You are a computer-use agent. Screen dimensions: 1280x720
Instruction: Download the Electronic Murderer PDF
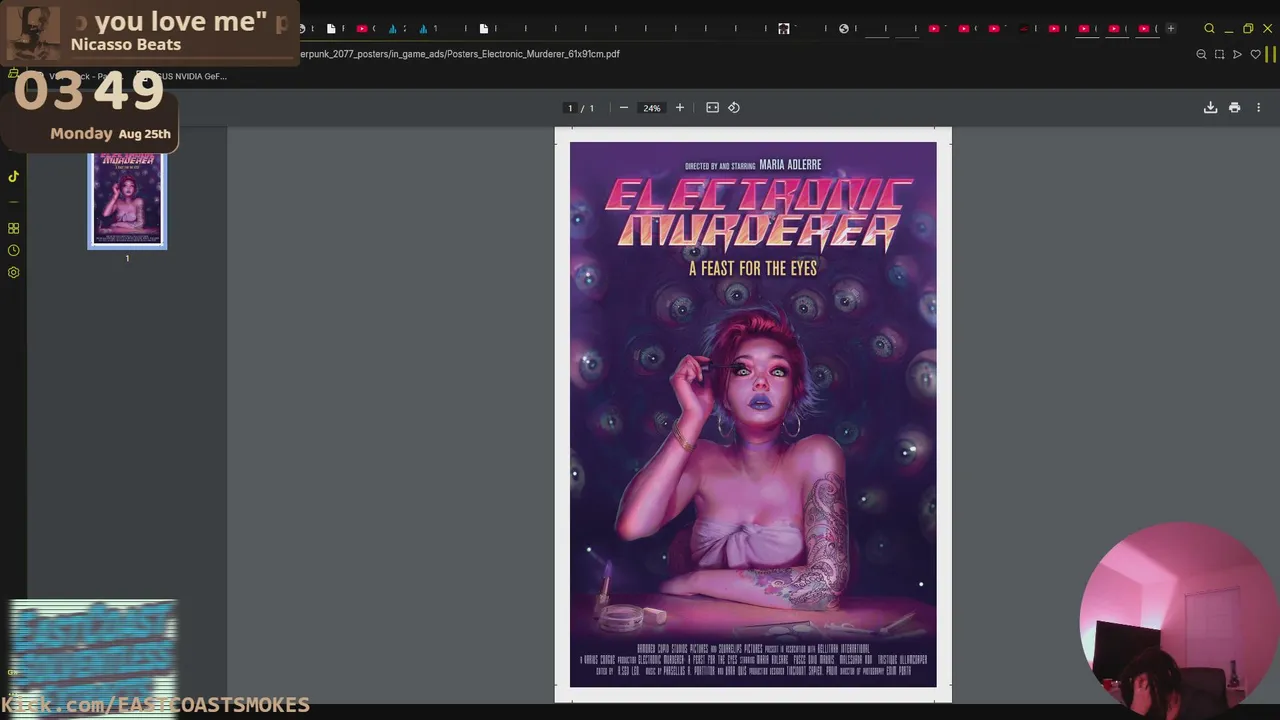[x=1210, y=108]
